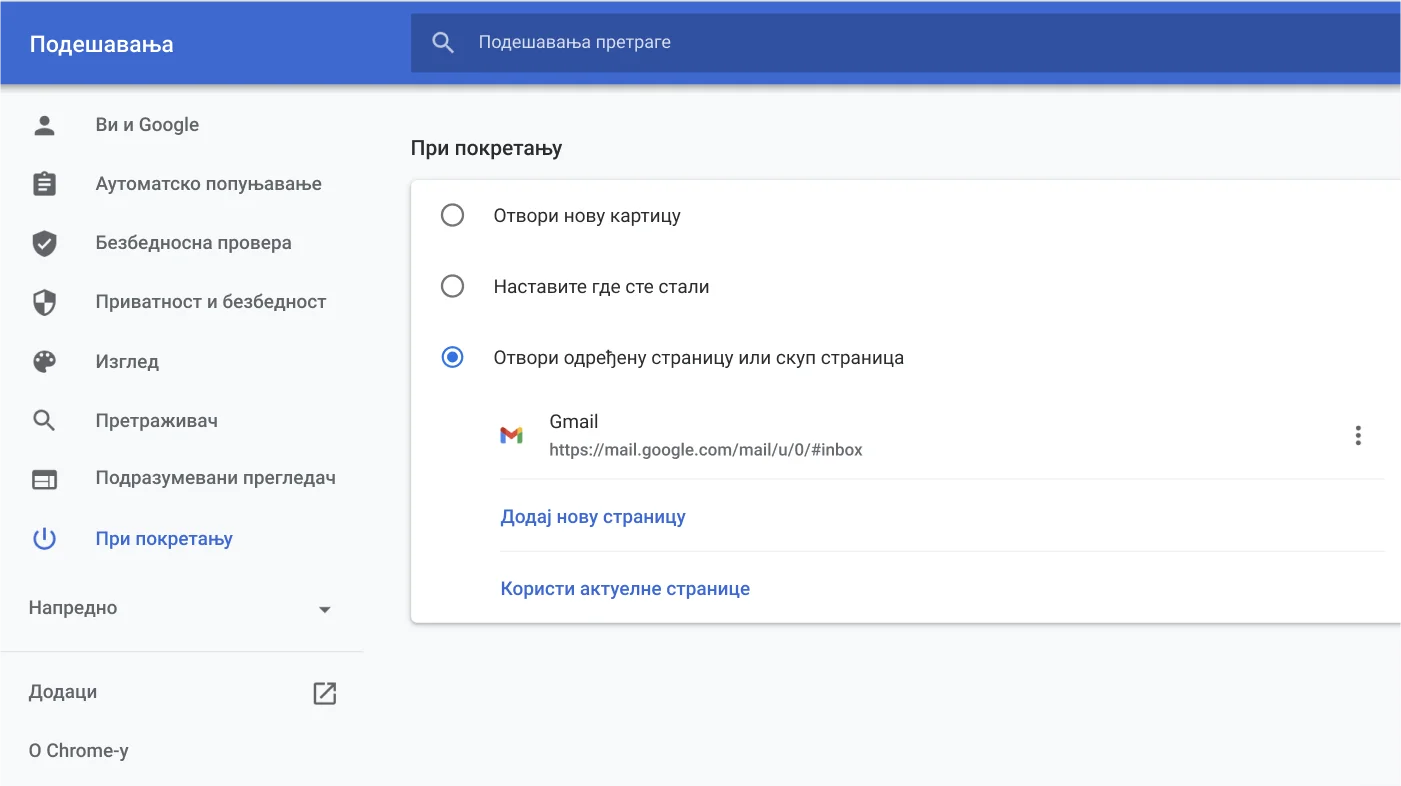Click the Gmail favicon in startup pages list
Screen dimensions: 1401x786
513,434
